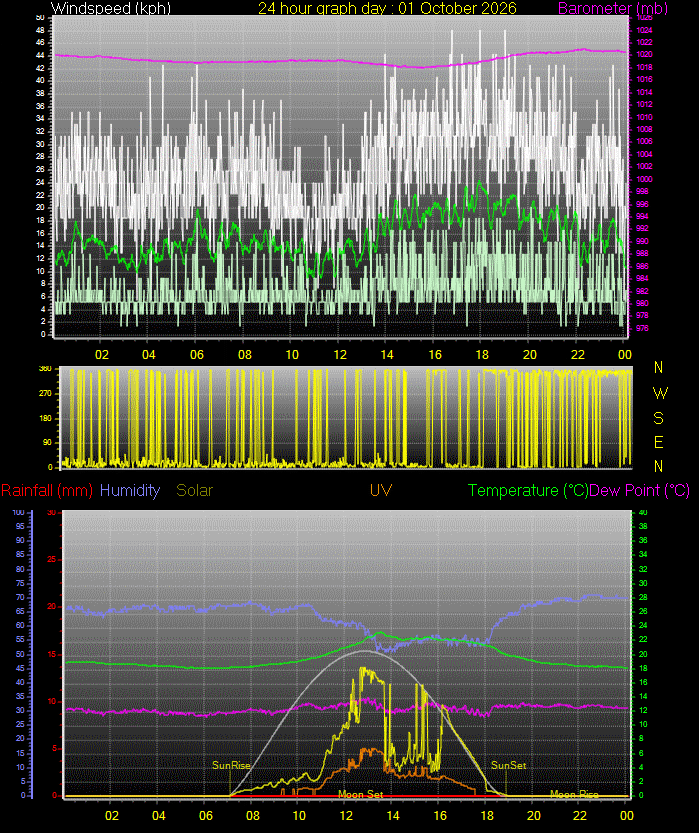The height and width of the screenshot is (833, 699).
Task: Click the "22" hour label under the windspeed graph
Action: 577,354
